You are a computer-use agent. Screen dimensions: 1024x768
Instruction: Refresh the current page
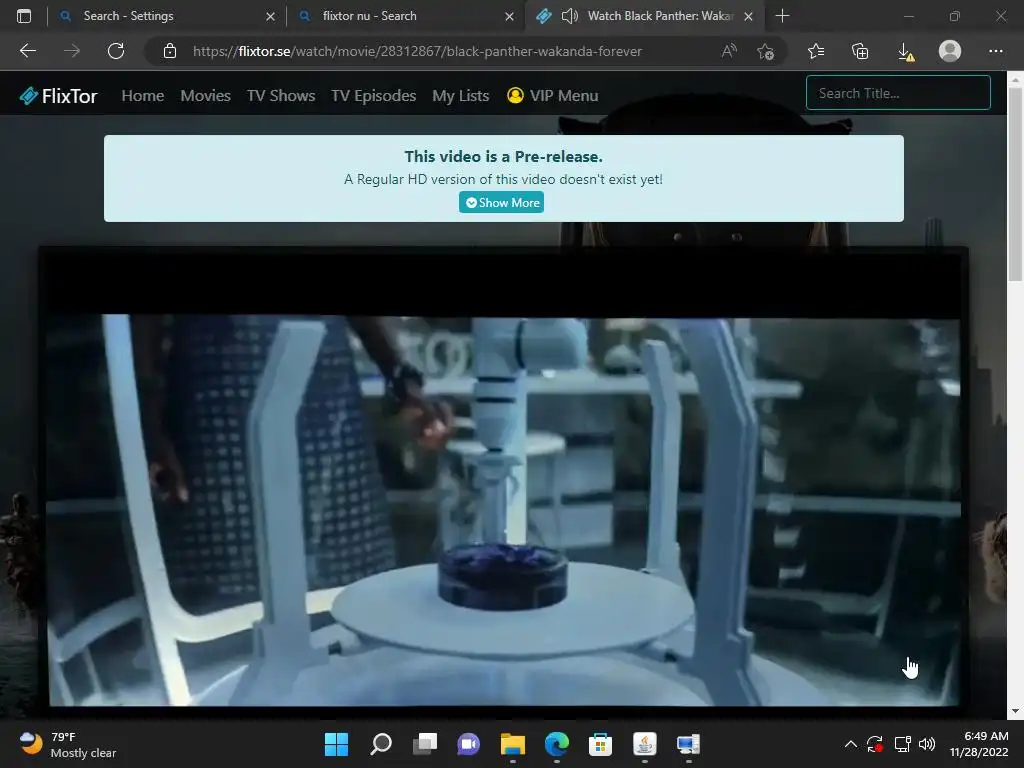point(116,51)
